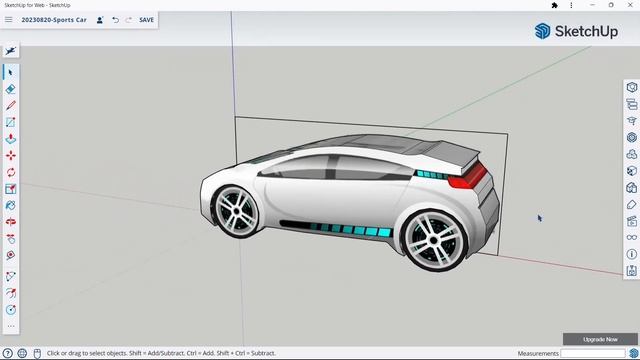Activate the Select arrow tool
The image size is (640, 360).
pyautogui.click(x=11, y=73)
